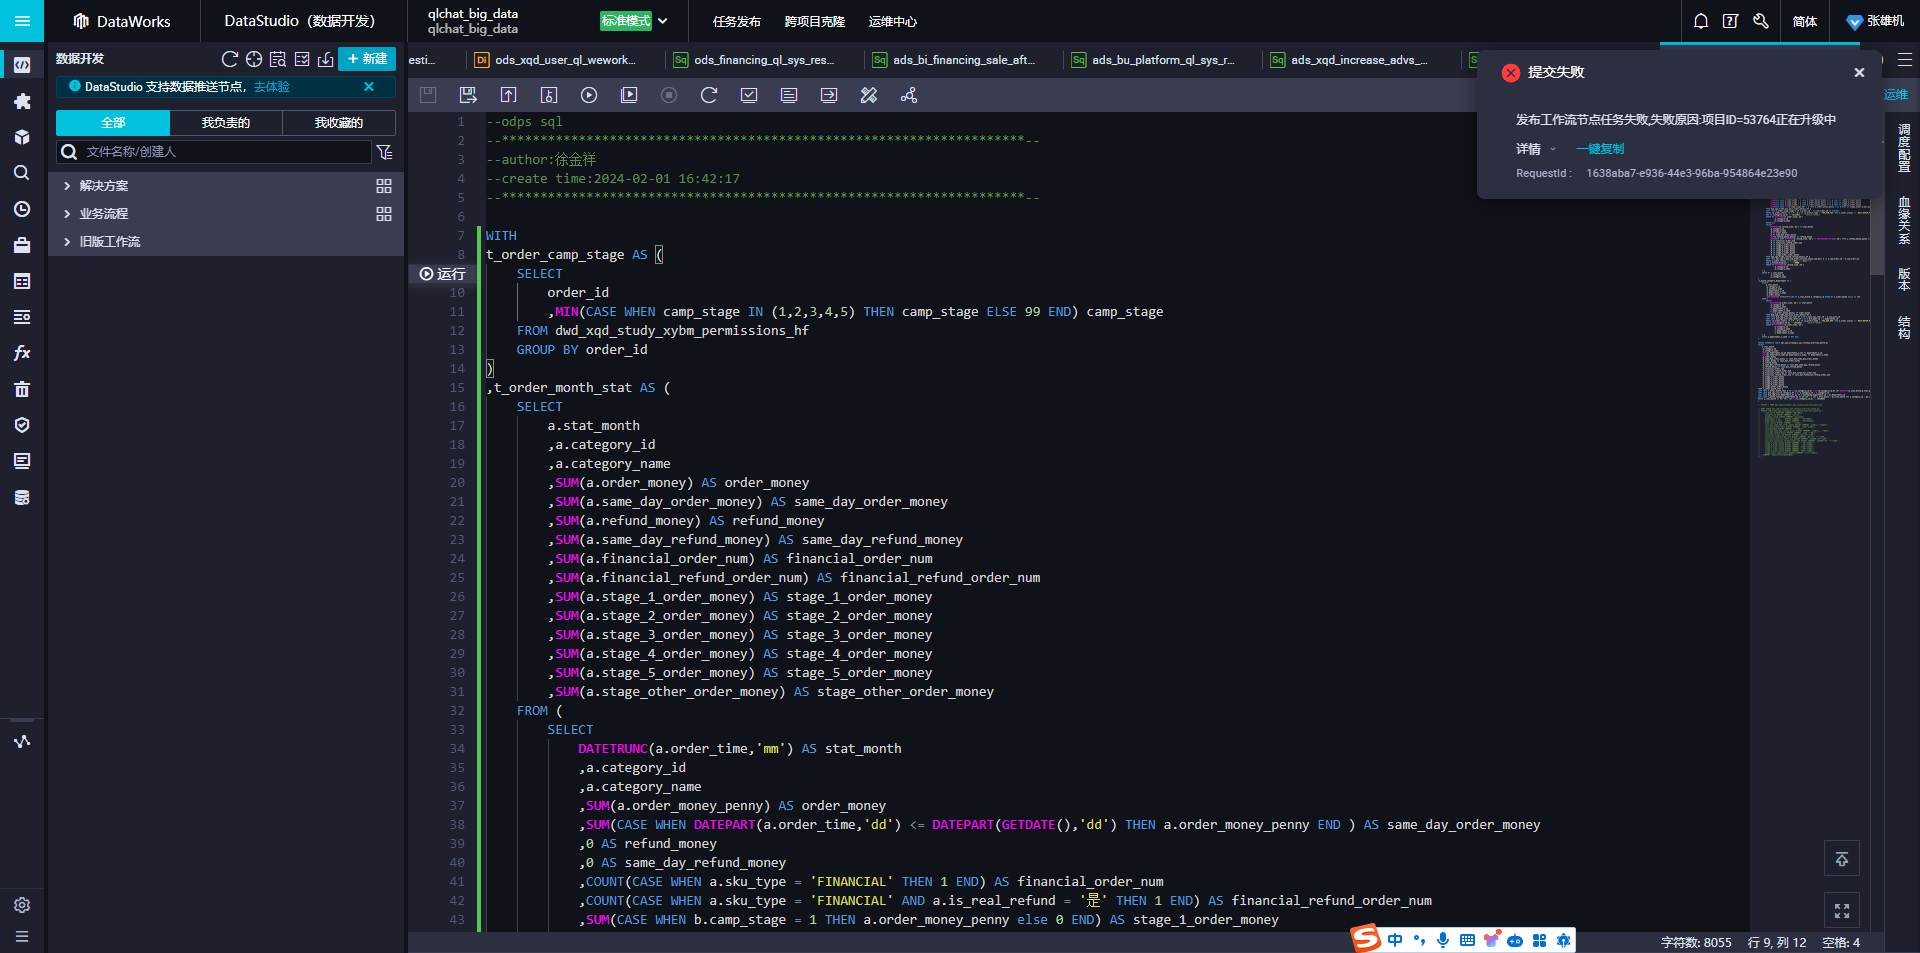This screenshot has height=953, width=1920.
Task: Switch to ads_xqd_increase_advs tab
Action: point(1361,60)
